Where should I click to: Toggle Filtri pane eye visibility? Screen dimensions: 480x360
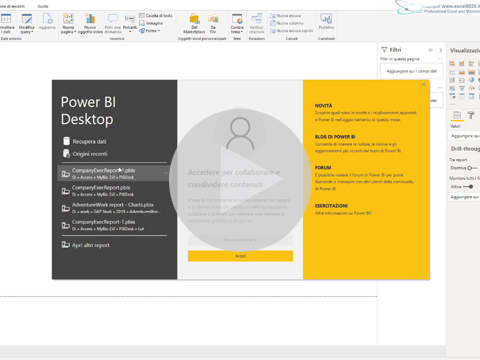430,50
